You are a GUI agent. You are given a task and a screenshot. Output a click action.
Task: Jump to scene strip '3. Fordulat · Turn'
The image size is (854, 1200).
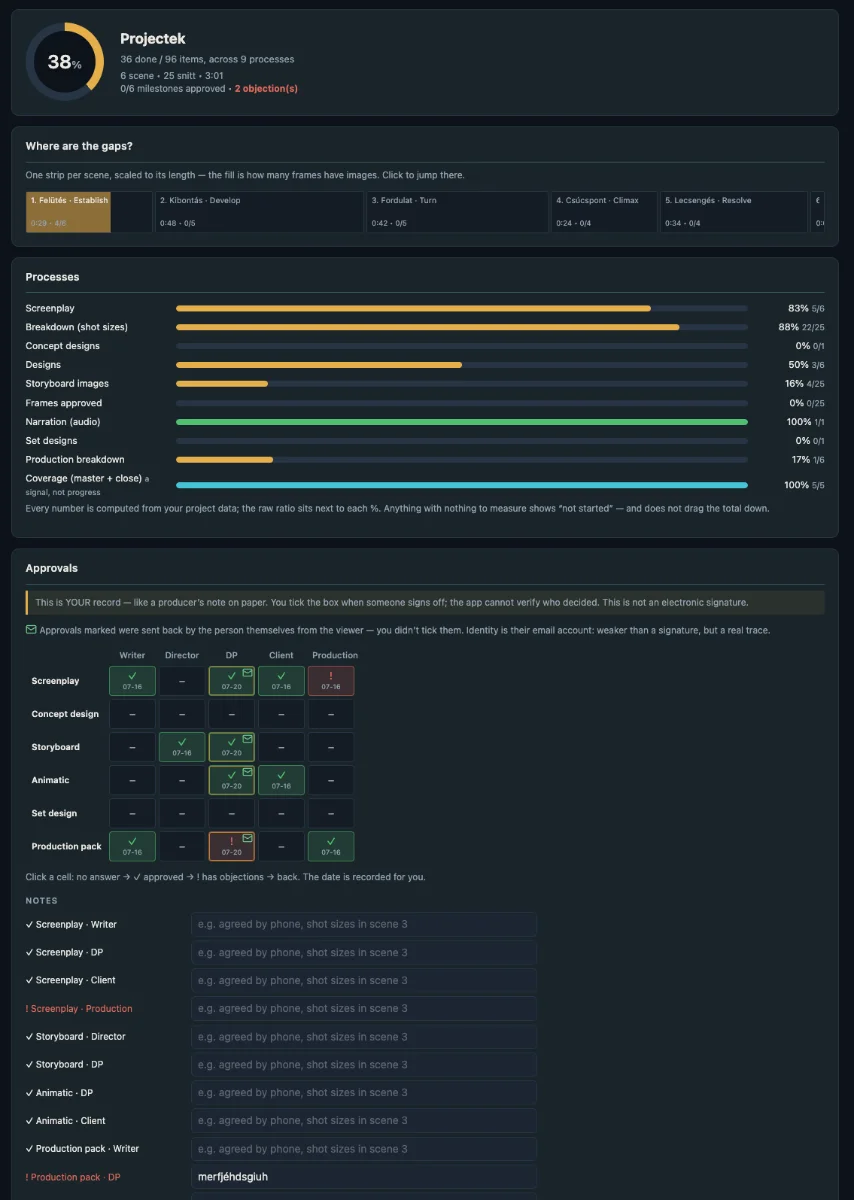click(457, 212)
